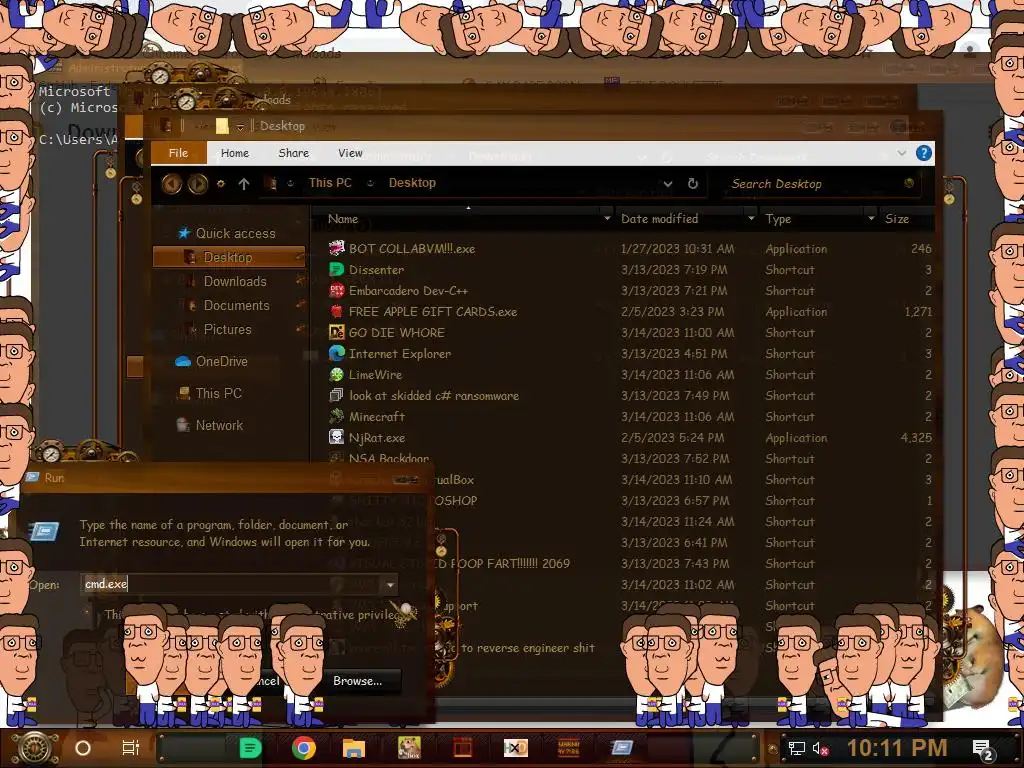Open the File ribbon tab

tap(178, 153)
